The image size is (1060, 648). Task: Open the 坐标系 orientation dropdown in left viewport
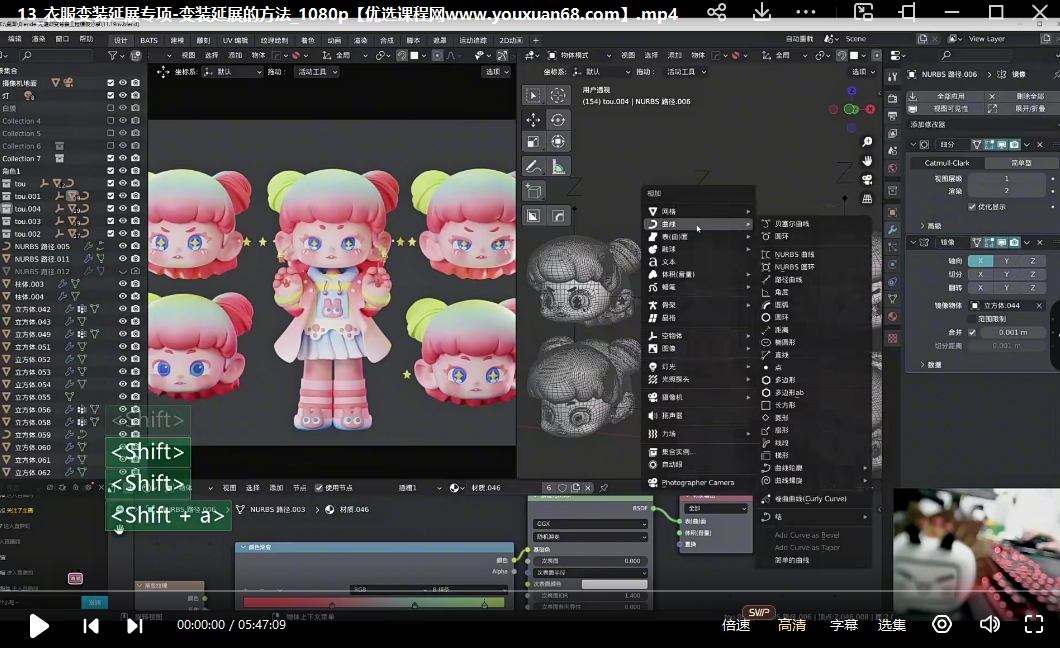point(233,72)
